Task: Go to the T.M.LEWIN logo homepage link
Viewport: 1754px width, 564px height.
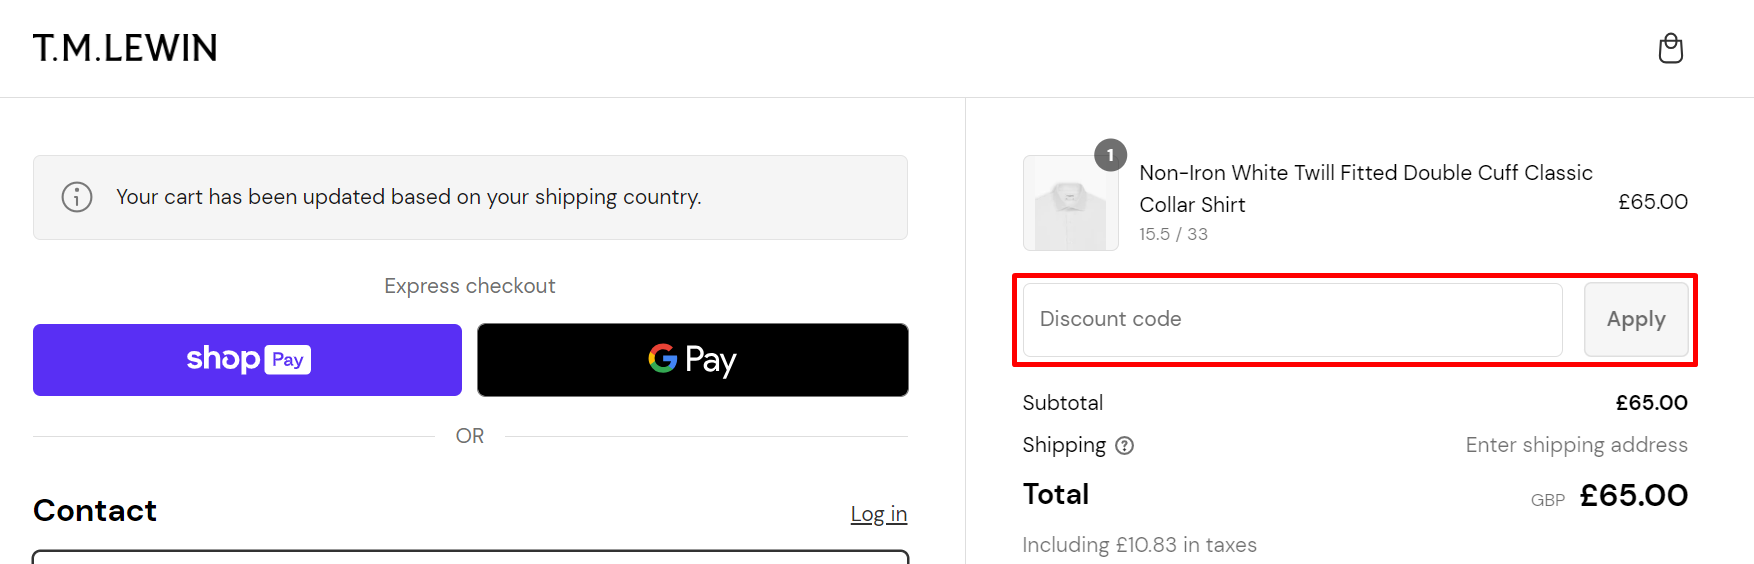Action: (x=125, y=48)
